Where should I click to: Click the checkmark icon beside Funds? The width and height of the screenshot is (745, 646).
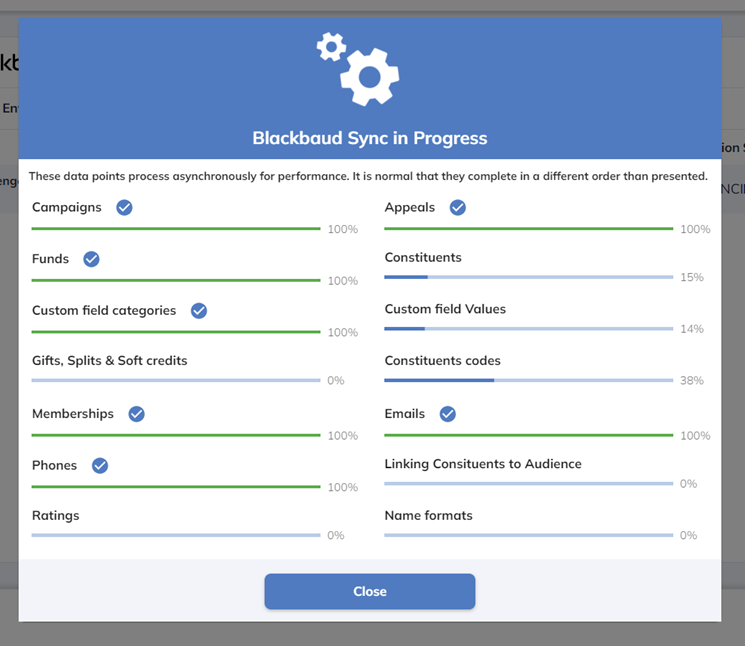coord(91,259)
